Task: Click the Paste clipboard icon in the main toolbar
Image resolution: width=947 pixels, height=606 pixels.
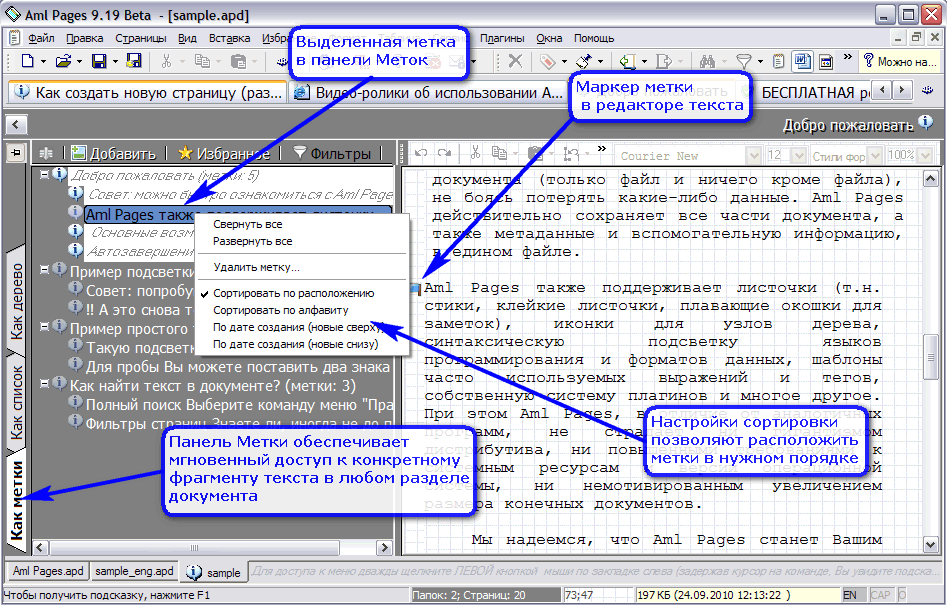Action: tap(239, 61)
